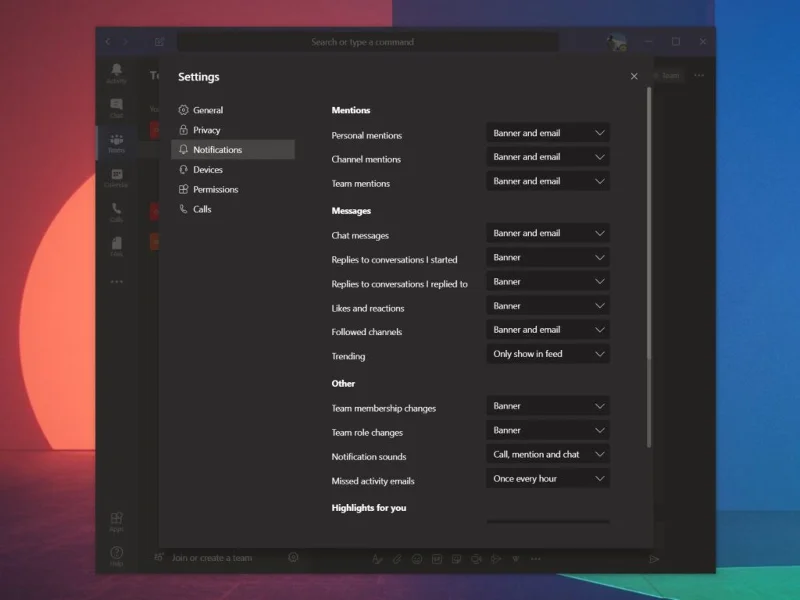This screenshot has height=600, width=800.
Task: Open the Trending notification dropdown
Action: pos(547,353)
